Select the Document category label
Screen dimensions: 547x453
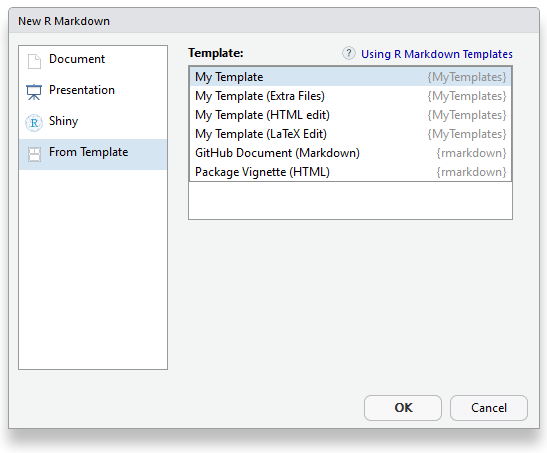[x=77, y=59]
